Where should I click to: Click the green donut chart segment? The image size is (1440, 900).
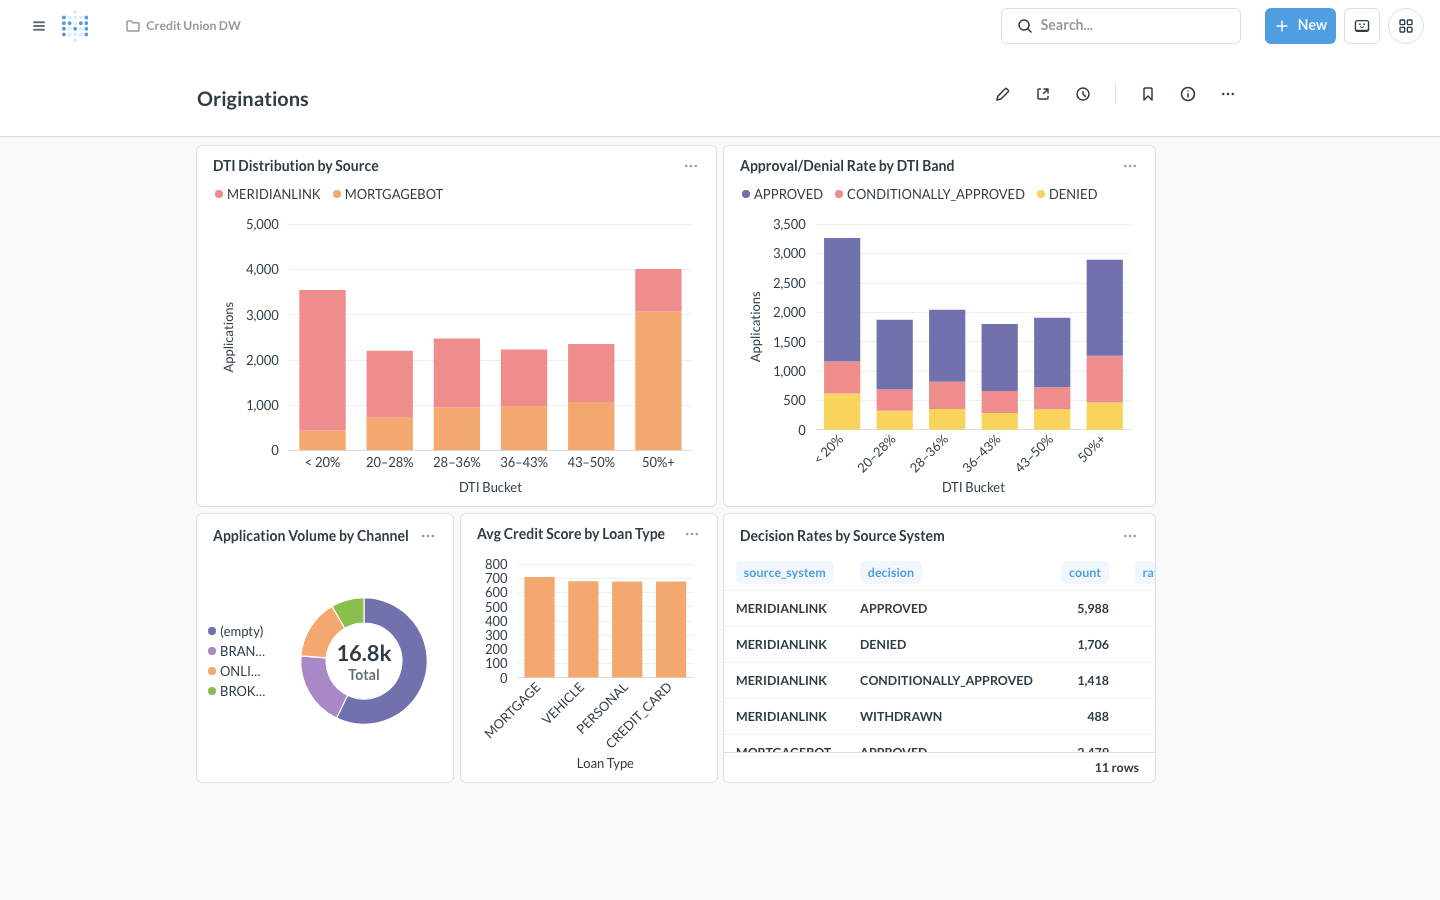[350, 610]
